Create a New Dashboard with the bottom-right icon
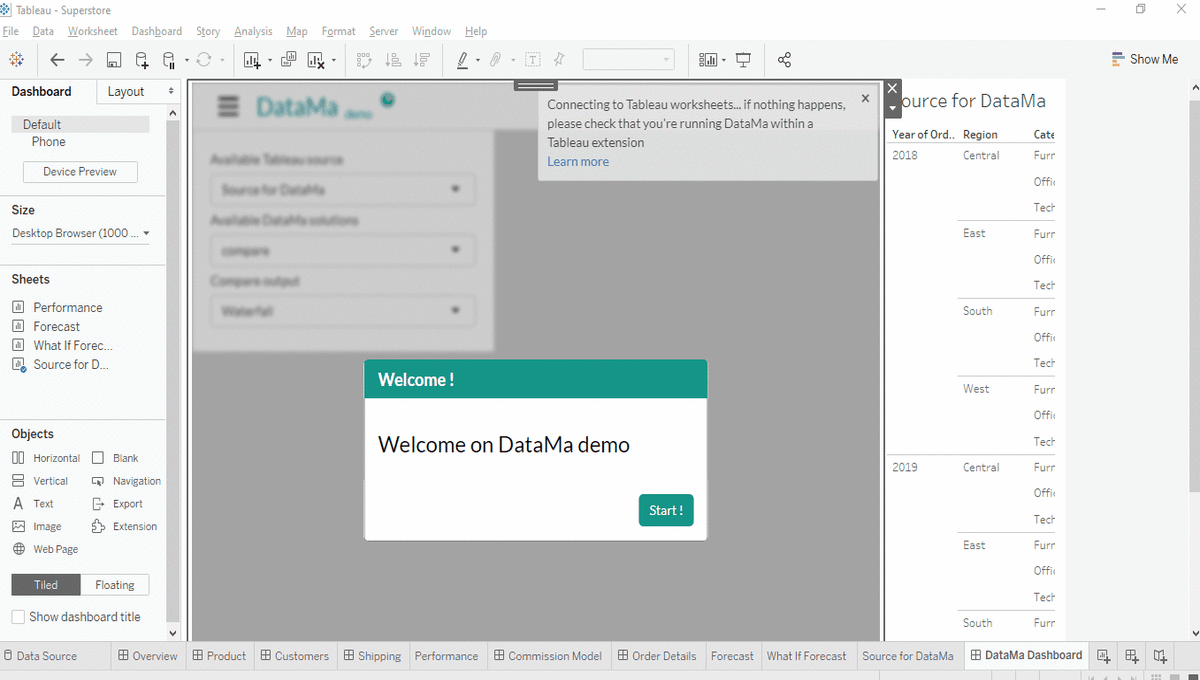This screenshot has height=680, width=1200. 1131,655
